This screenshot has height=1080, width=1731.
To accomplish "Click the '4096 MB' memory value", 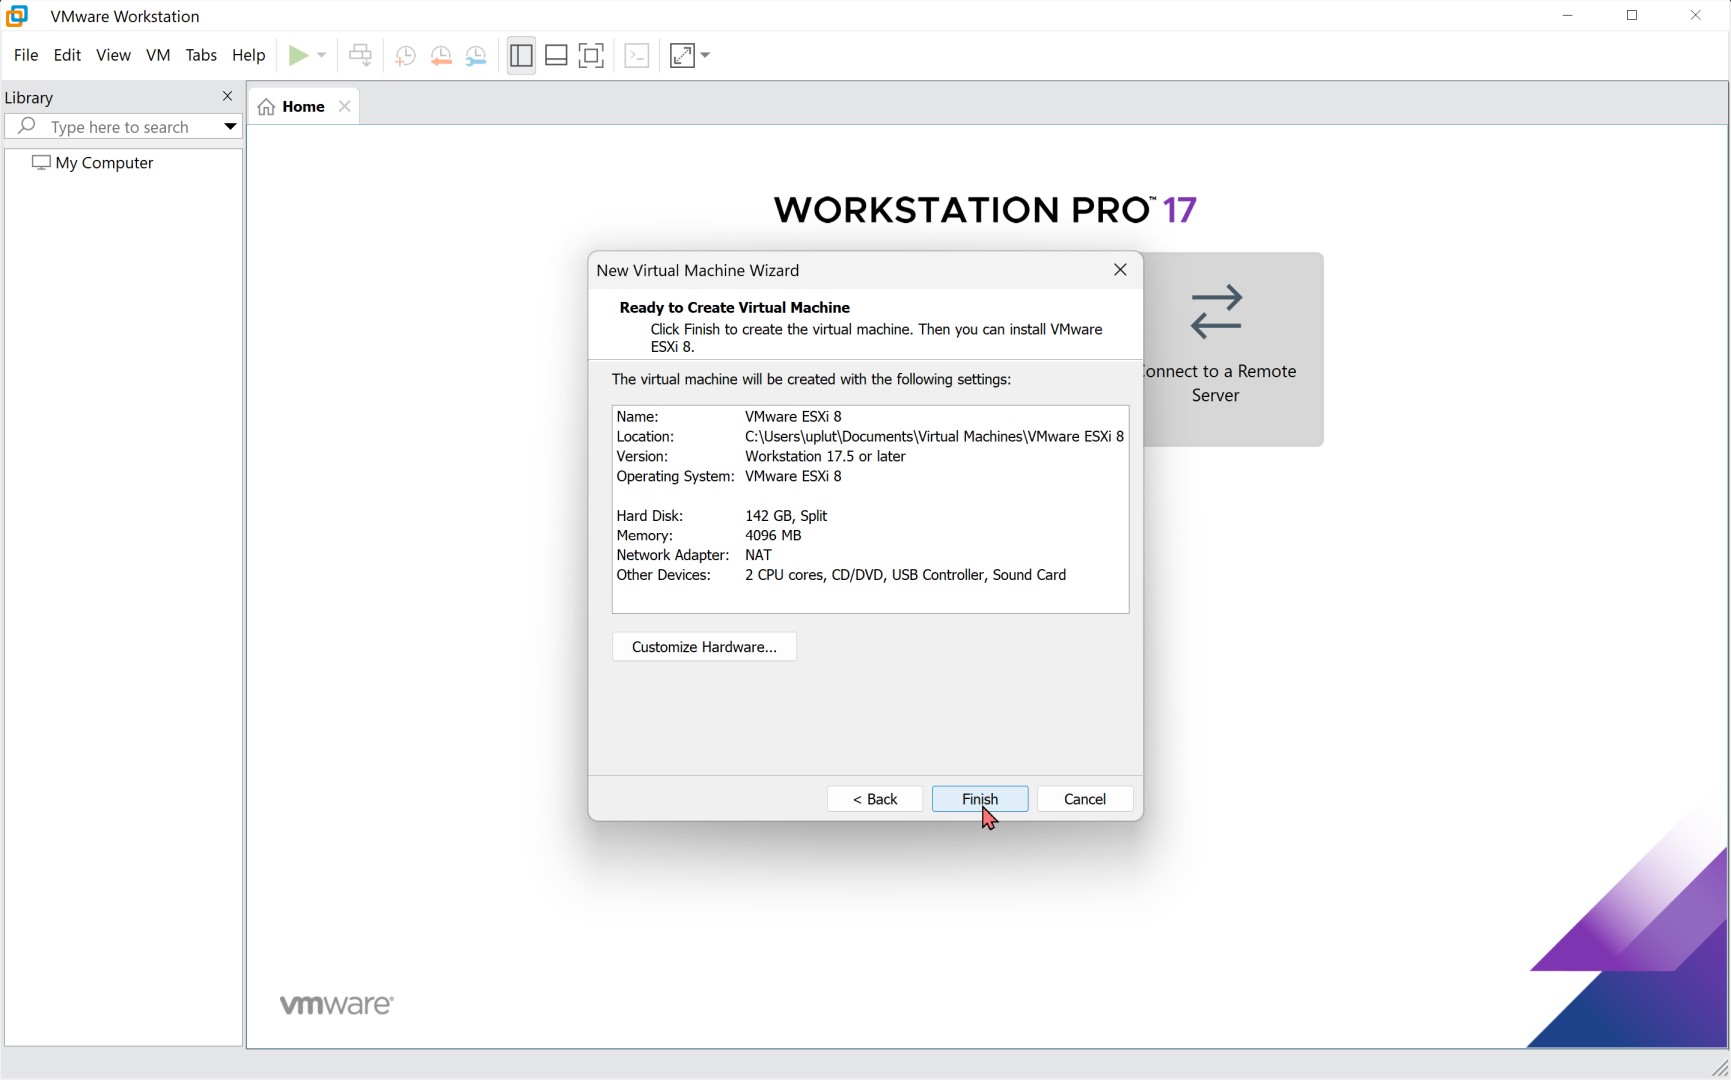I will click(773, 536).
